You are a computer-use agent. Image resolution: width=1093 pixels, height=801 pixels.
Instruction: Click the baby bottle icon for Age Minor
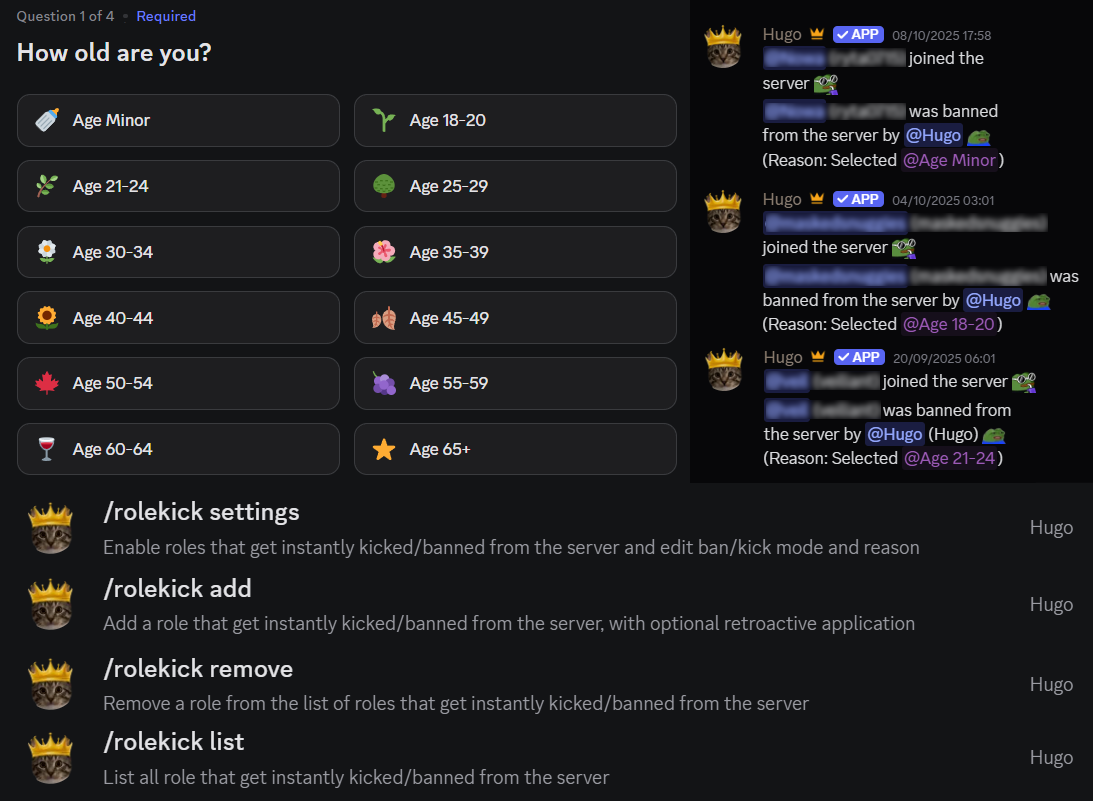click(46, 121)
